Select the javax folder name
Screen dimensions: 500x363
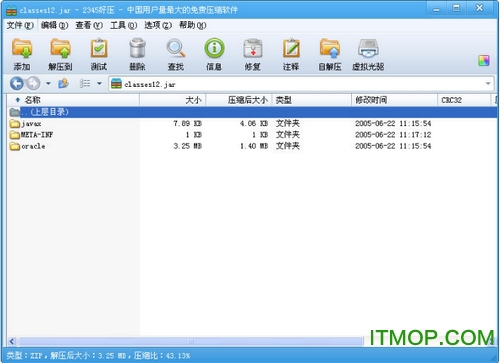[x=31, y=124]
